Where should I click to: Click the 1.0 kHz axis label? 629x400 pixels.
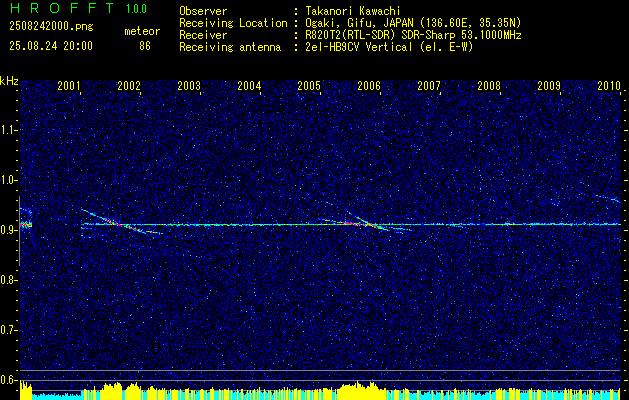point(8,181)
